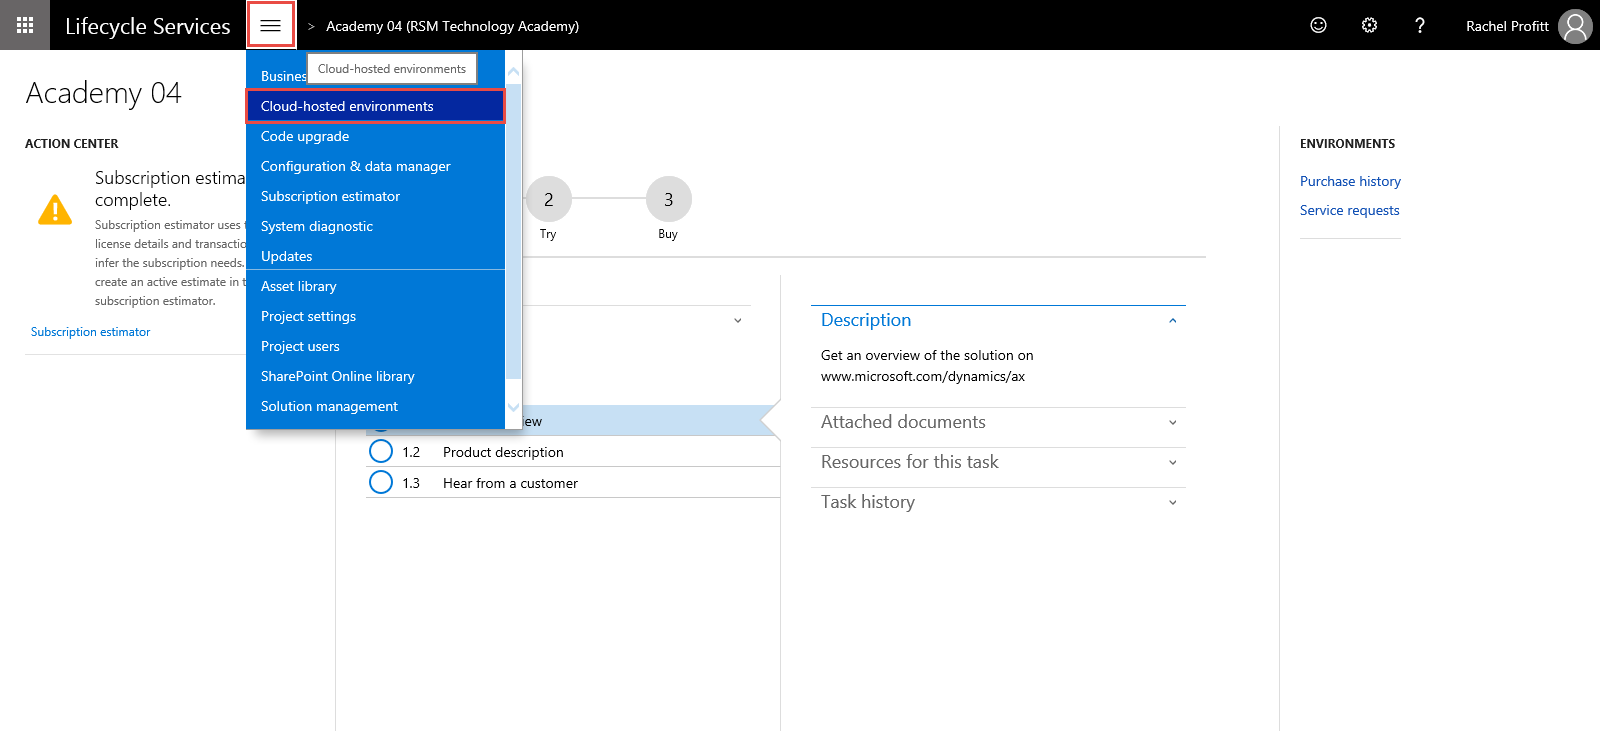
Task: Open the Purchase history link
Action: point(1350,181)
